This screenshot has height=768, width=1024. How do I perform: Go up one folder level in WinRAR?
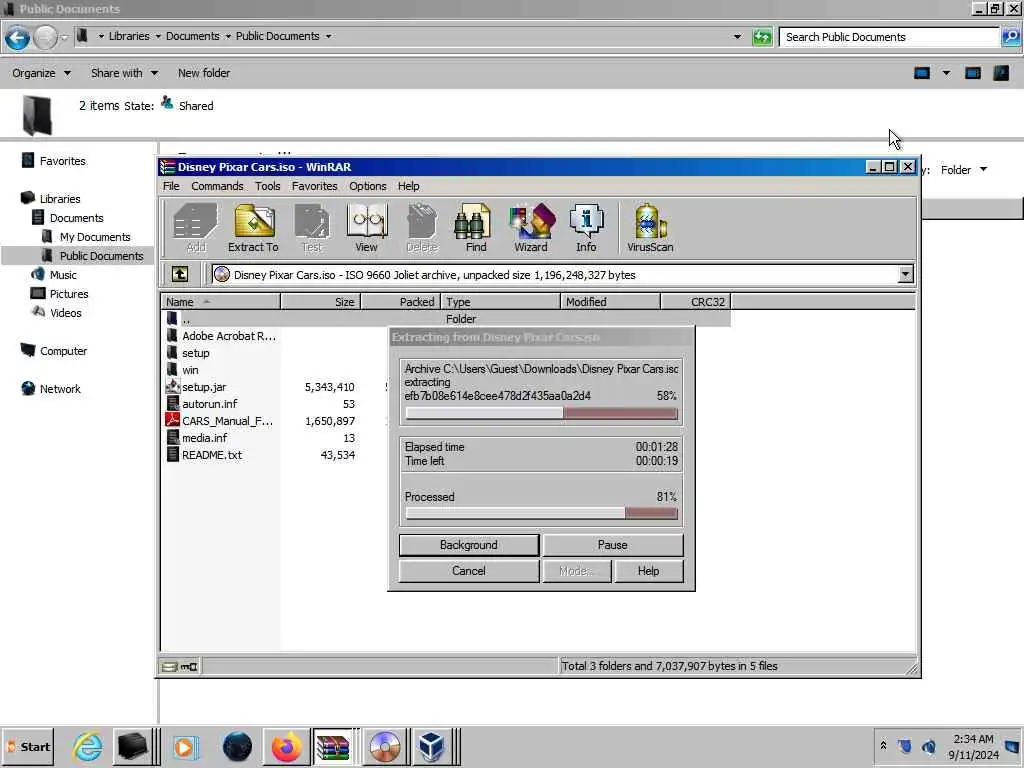point(180,274)
